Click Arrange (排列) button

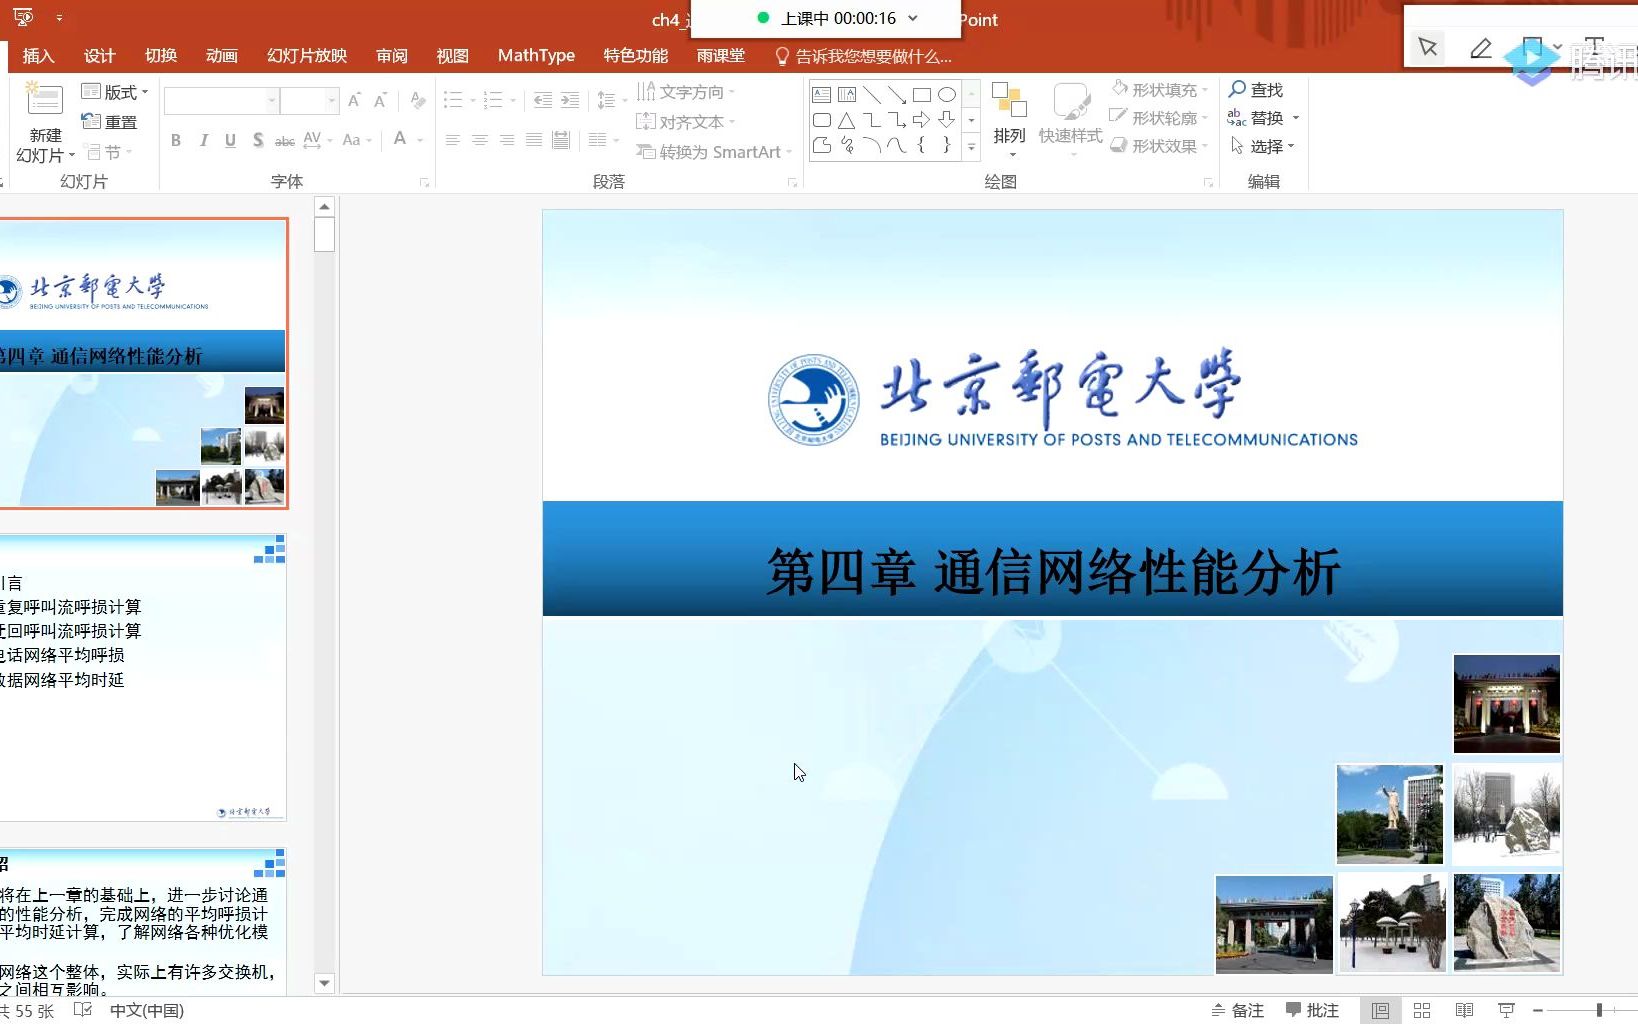[x=1010, y=118]
